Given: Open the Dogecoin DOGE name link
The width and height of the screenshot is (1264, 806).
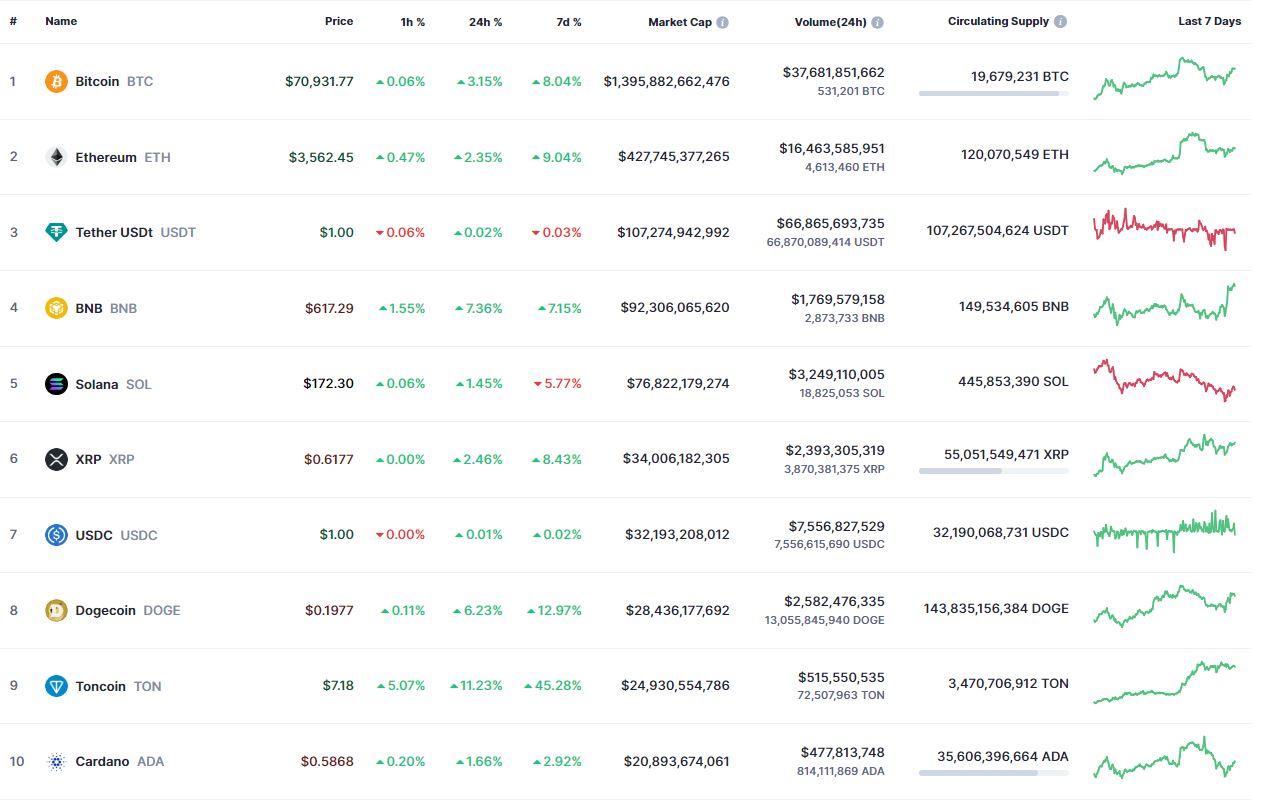Looking at the screenshot, I should tap(128, 610).
